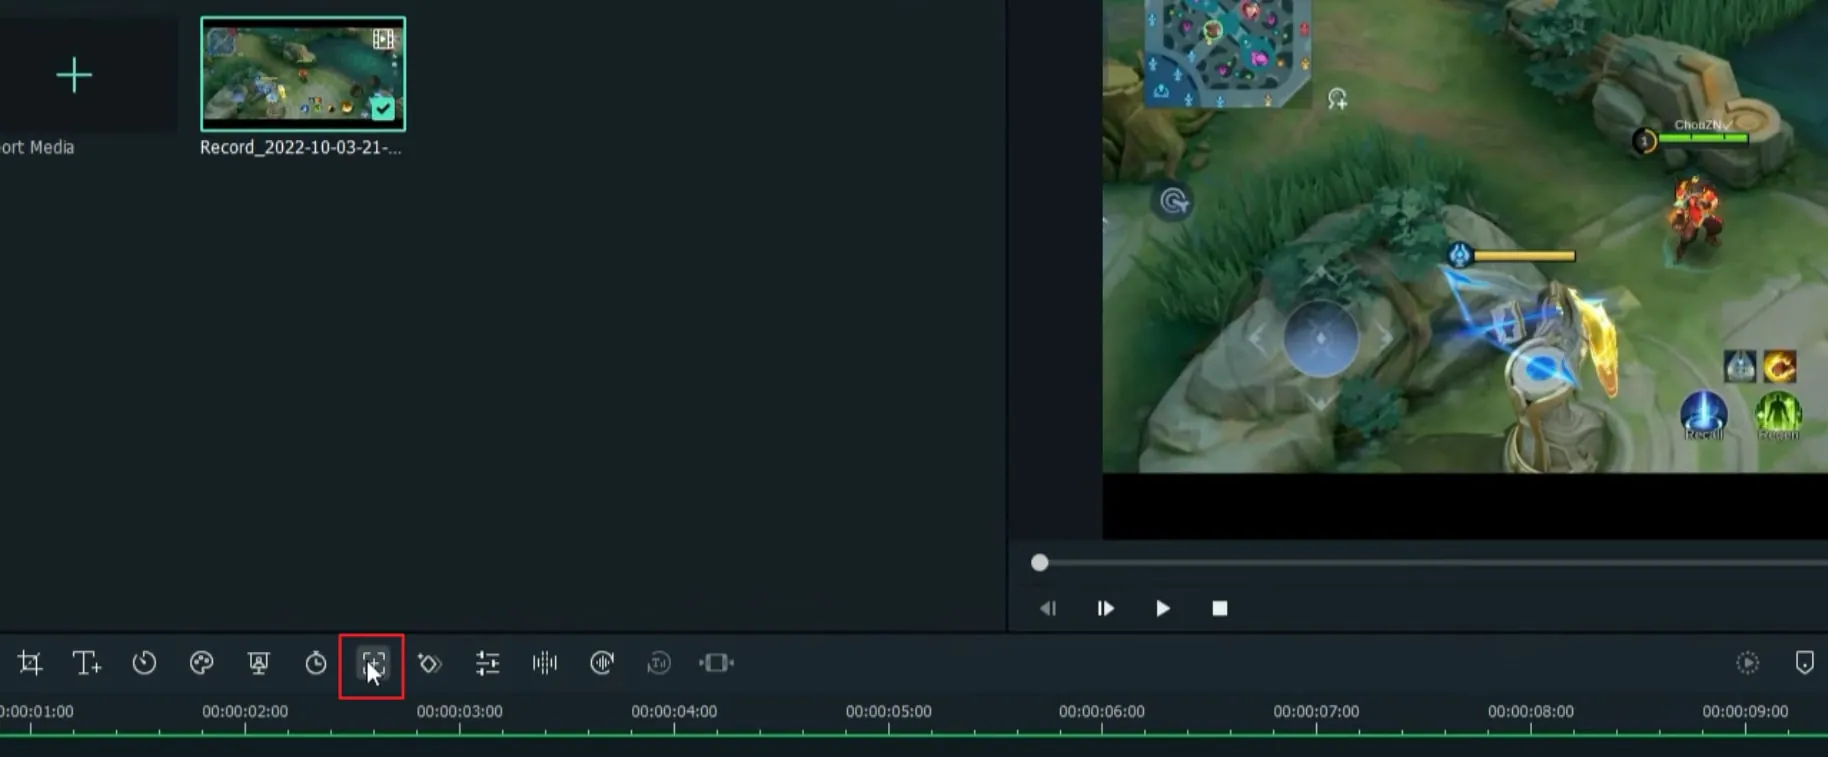
Task: Click the 00:00:08:00 timeline ruler mark
Action: coord(1531,712)
